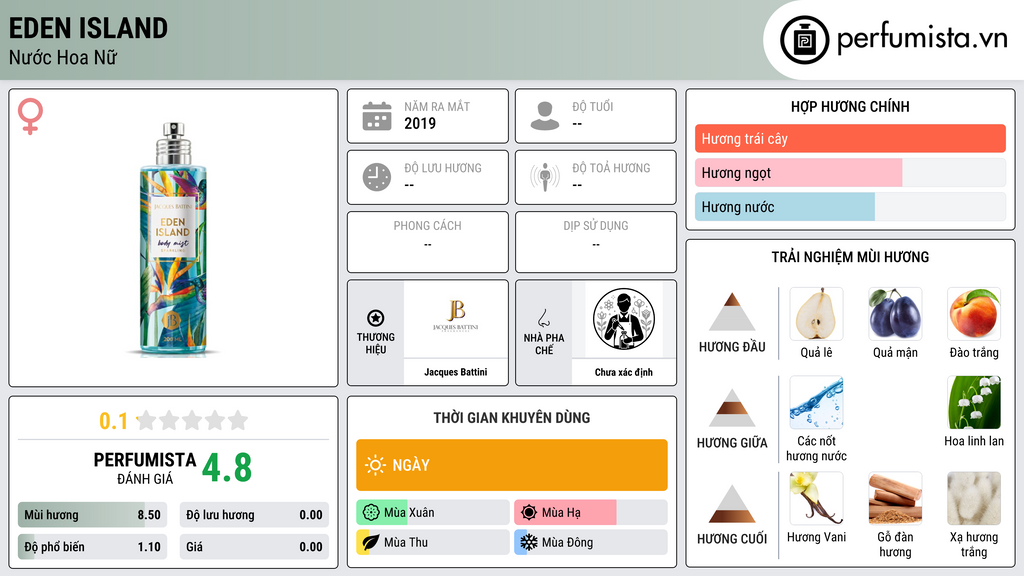Click the Độ phổ biến 1.10 score bar
Viewport: 1024px width, 576px height.
click(x=92, y=547)
